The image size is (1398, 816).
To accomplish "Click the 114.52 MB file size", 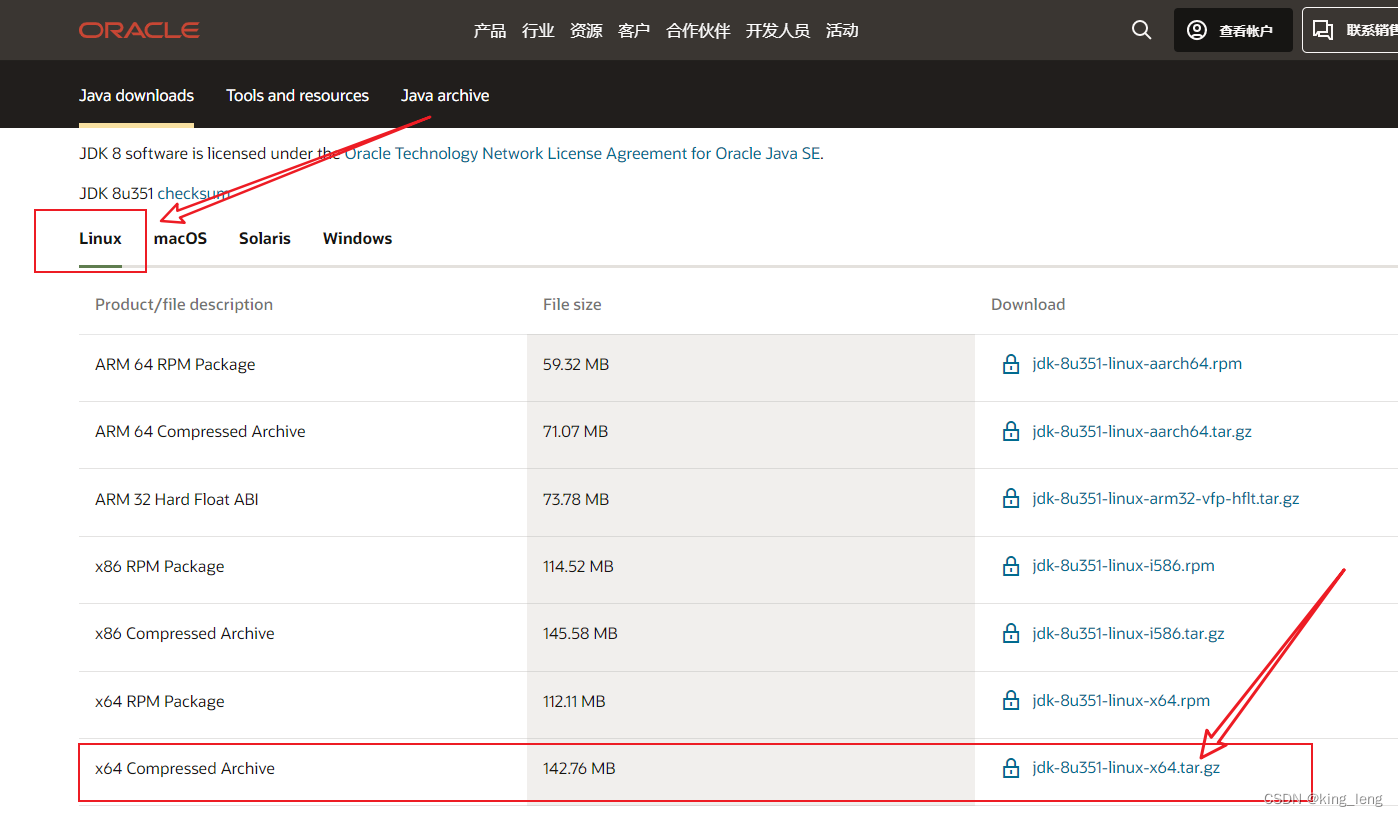I will click(578, 566).
